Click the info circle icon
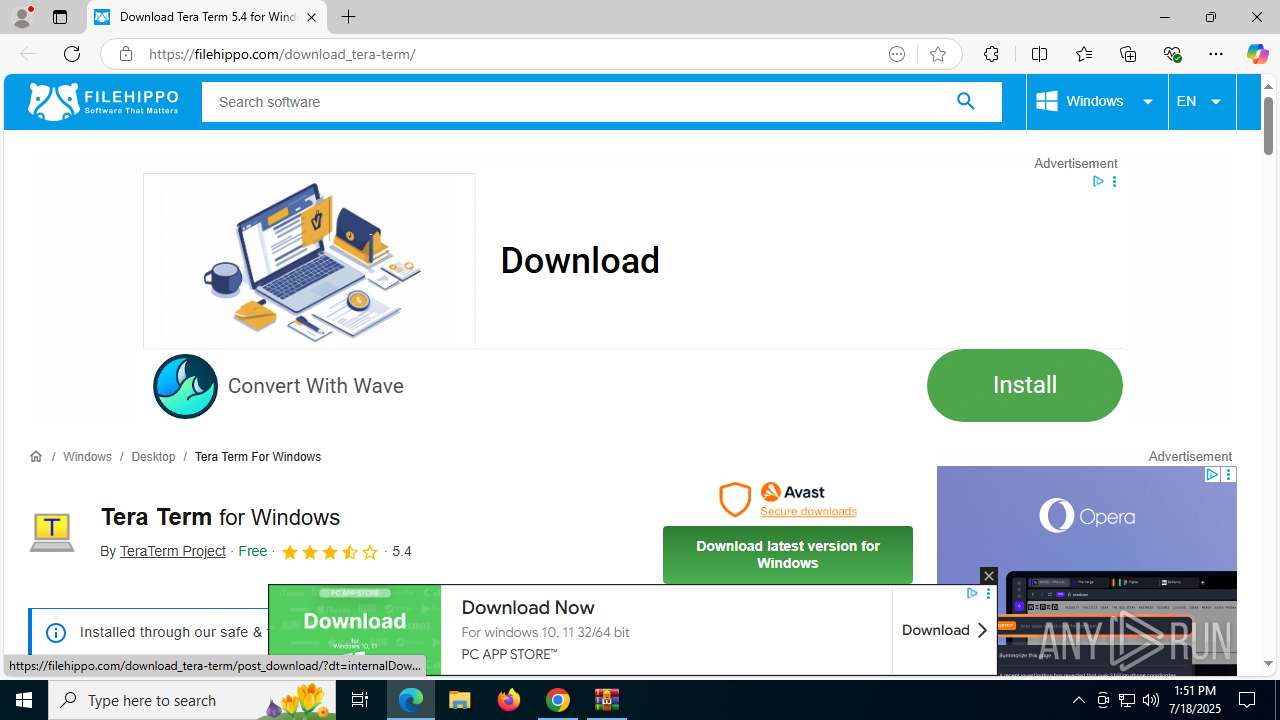Screen dimensions: 1280x720 point(56,632)
